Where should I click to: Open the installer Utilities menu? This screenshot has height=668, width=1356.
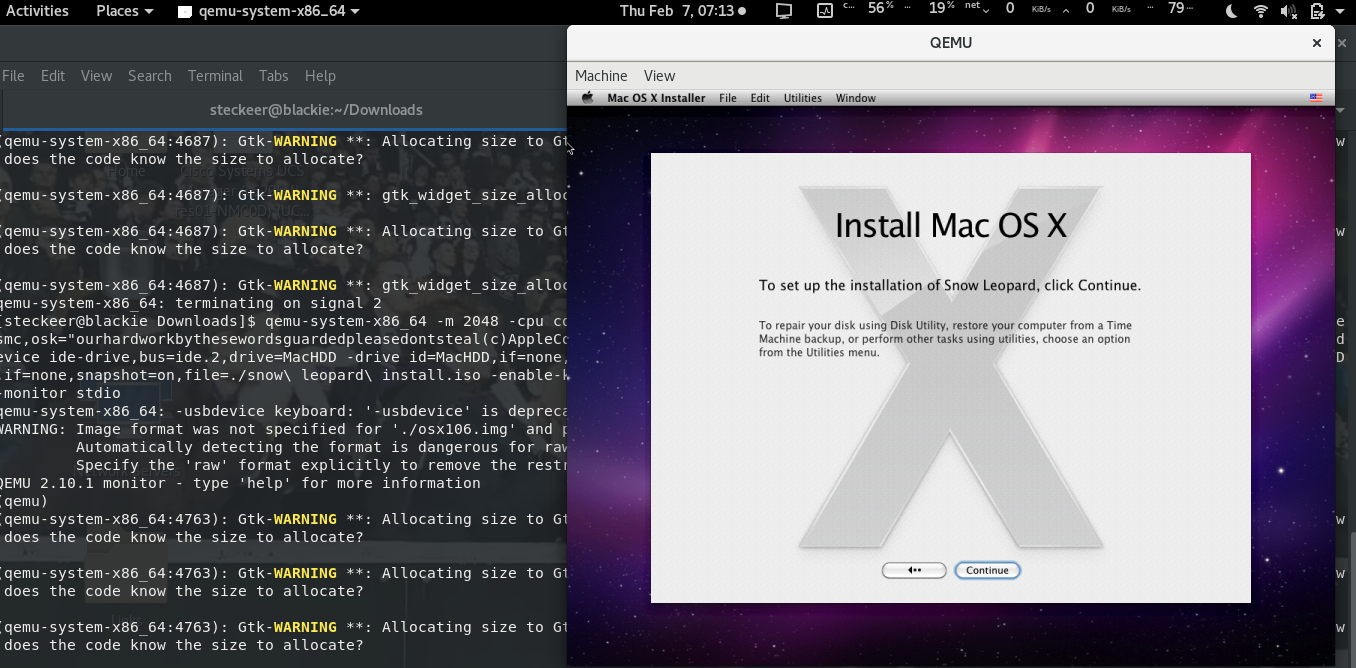click(x=802, y=98)
